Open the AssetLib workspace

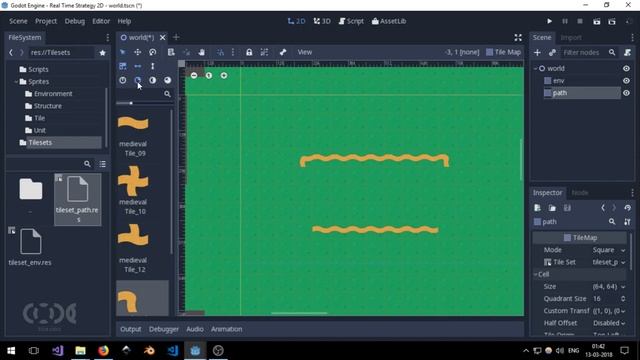click(x=389, y=21)
